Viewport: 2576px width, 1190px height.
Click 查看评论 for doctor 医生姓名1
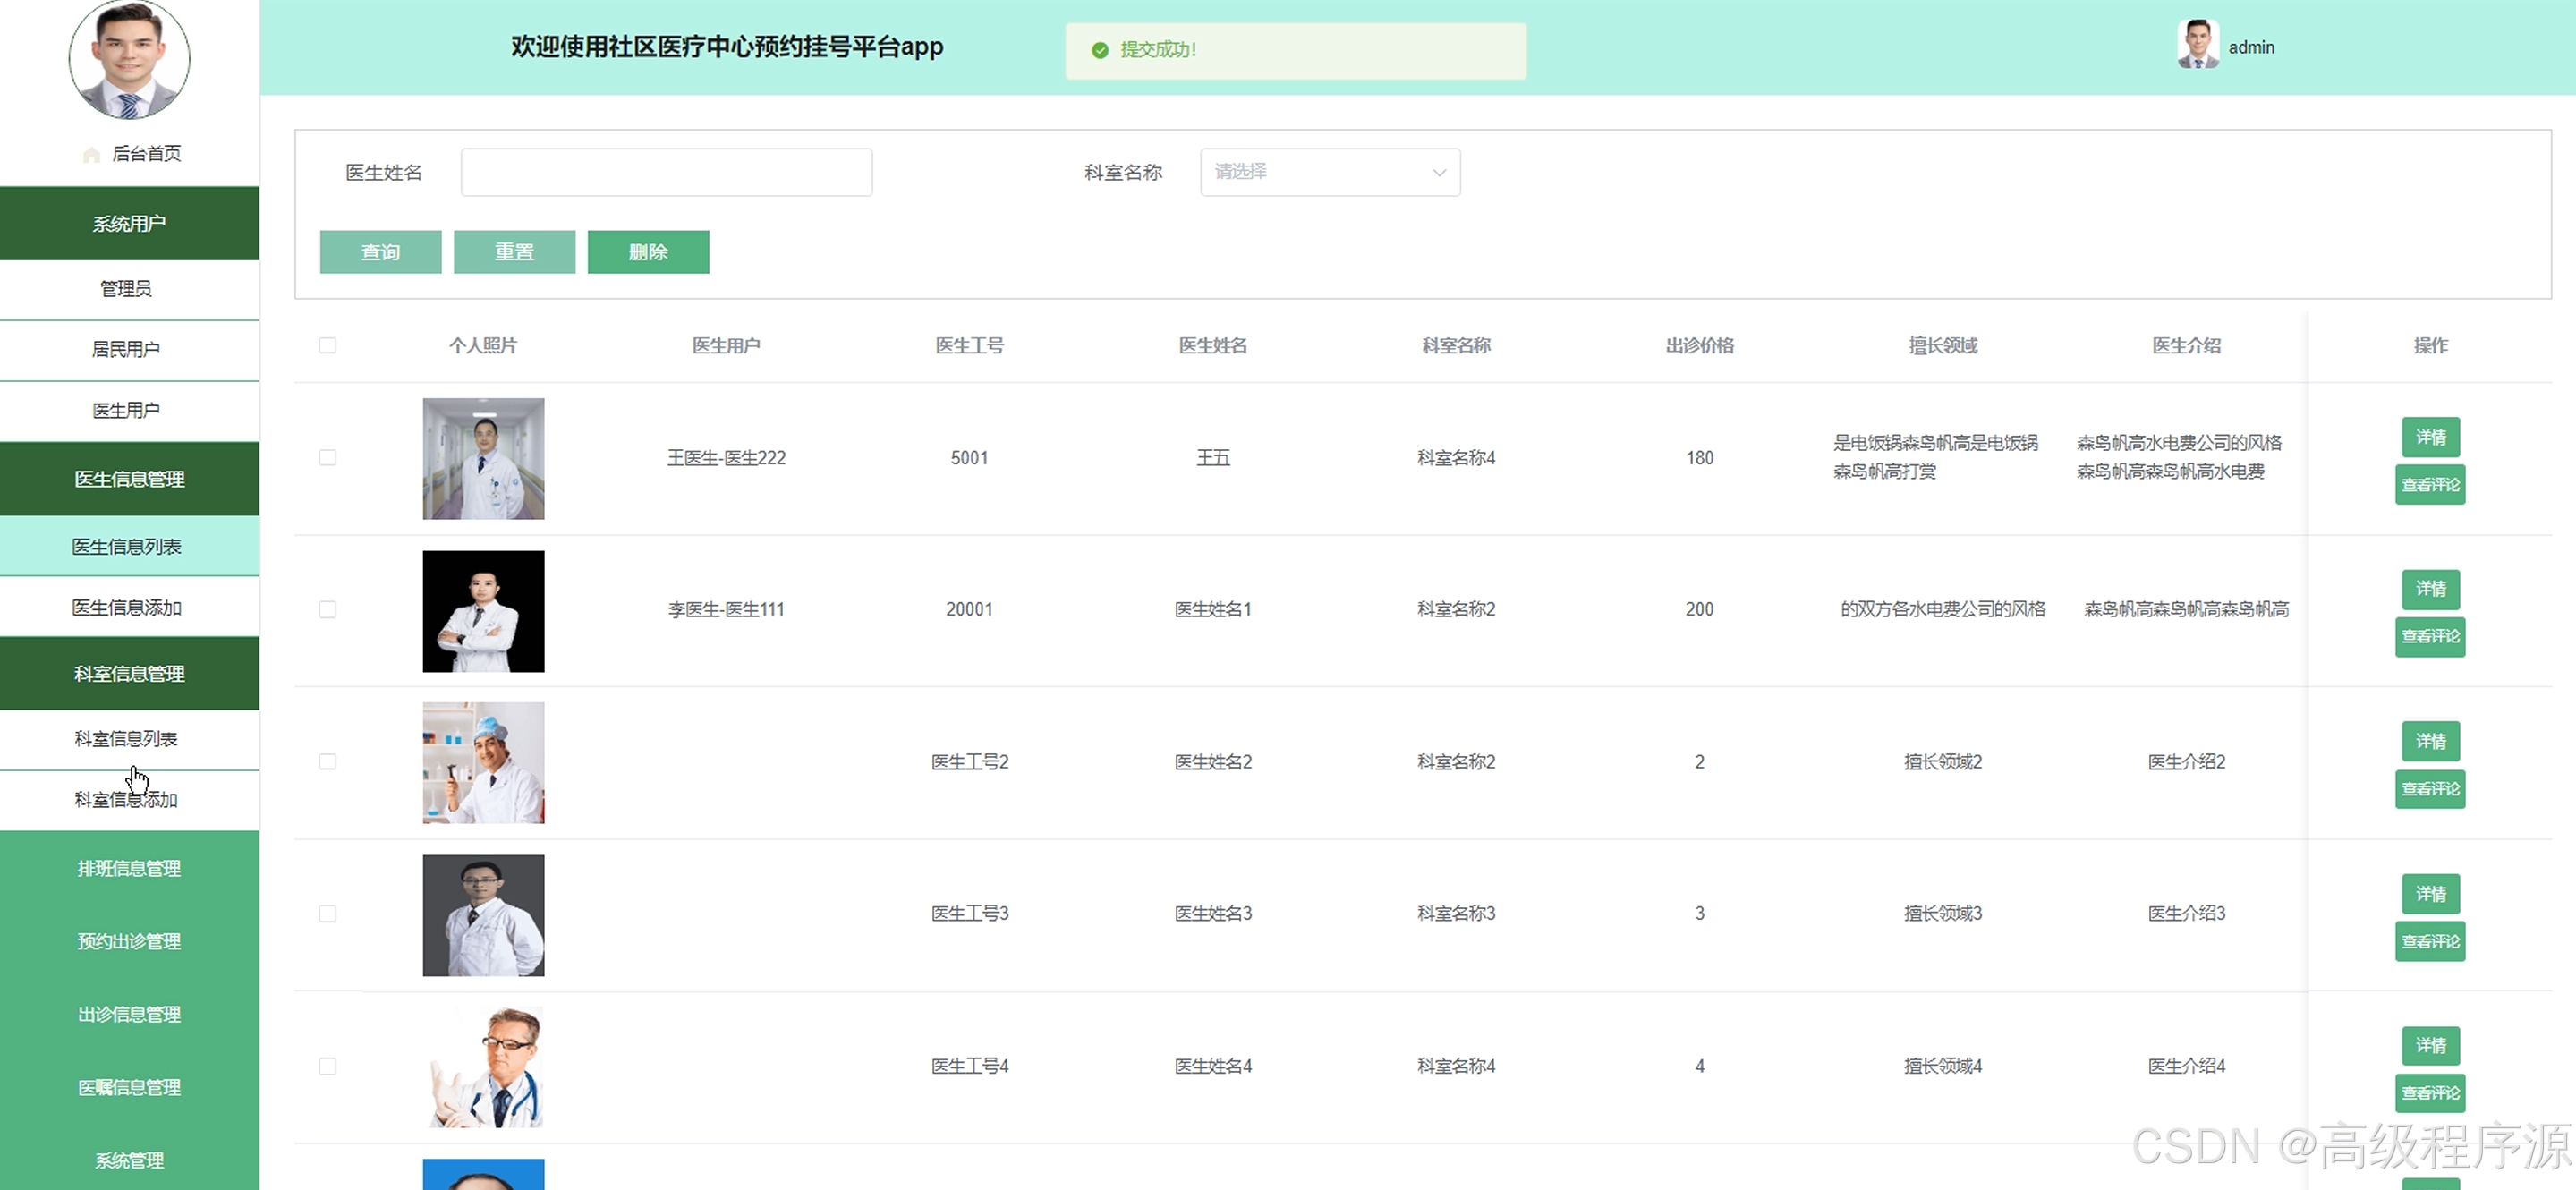click(x=2429, y=636)
